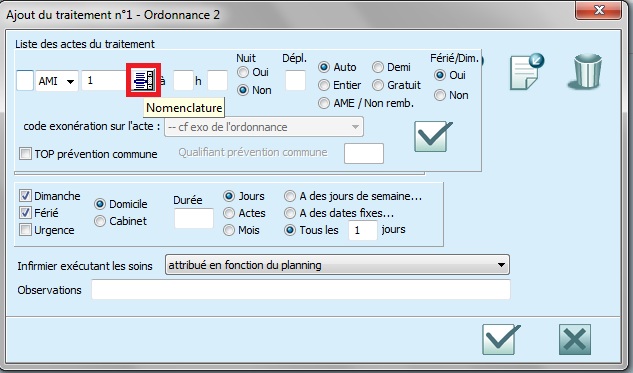633x373 pixels.
Task: Select the Gratuit radio option
Action: pyautogui.click(x=377, y=85)
